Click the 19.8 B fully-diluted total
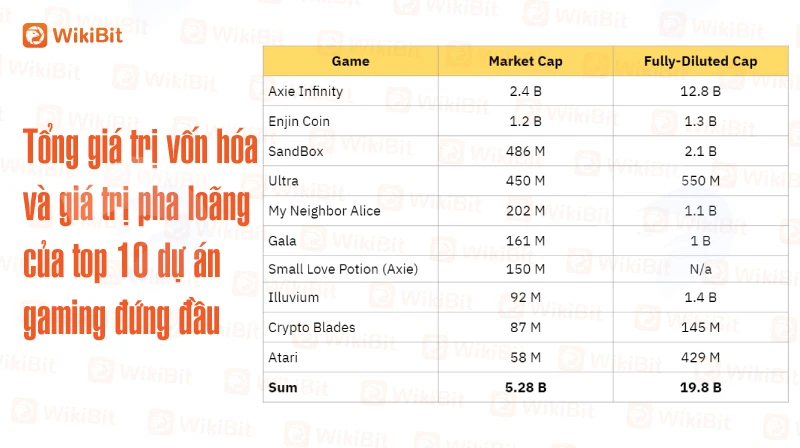This screenshot has height=448, width=800. coord(701,388)
